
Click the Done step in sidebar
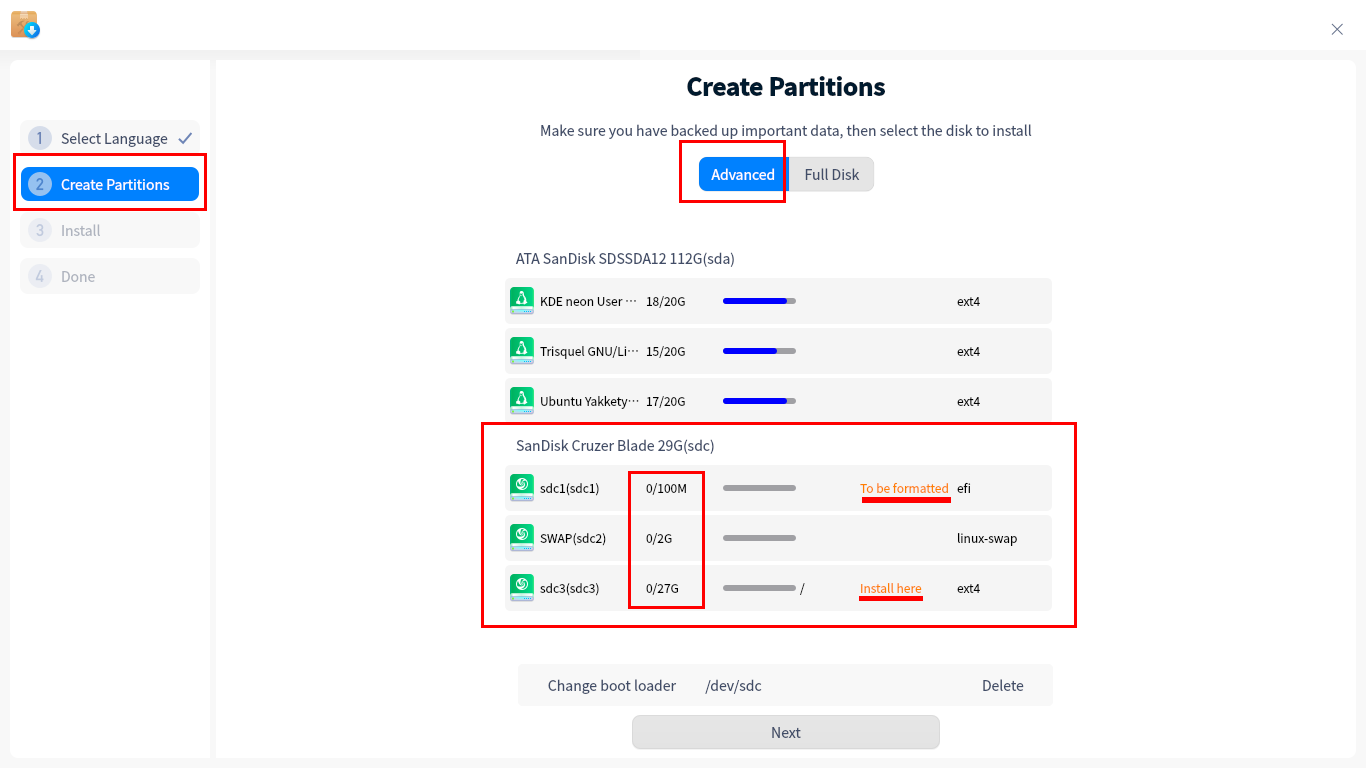coord(110,276)
